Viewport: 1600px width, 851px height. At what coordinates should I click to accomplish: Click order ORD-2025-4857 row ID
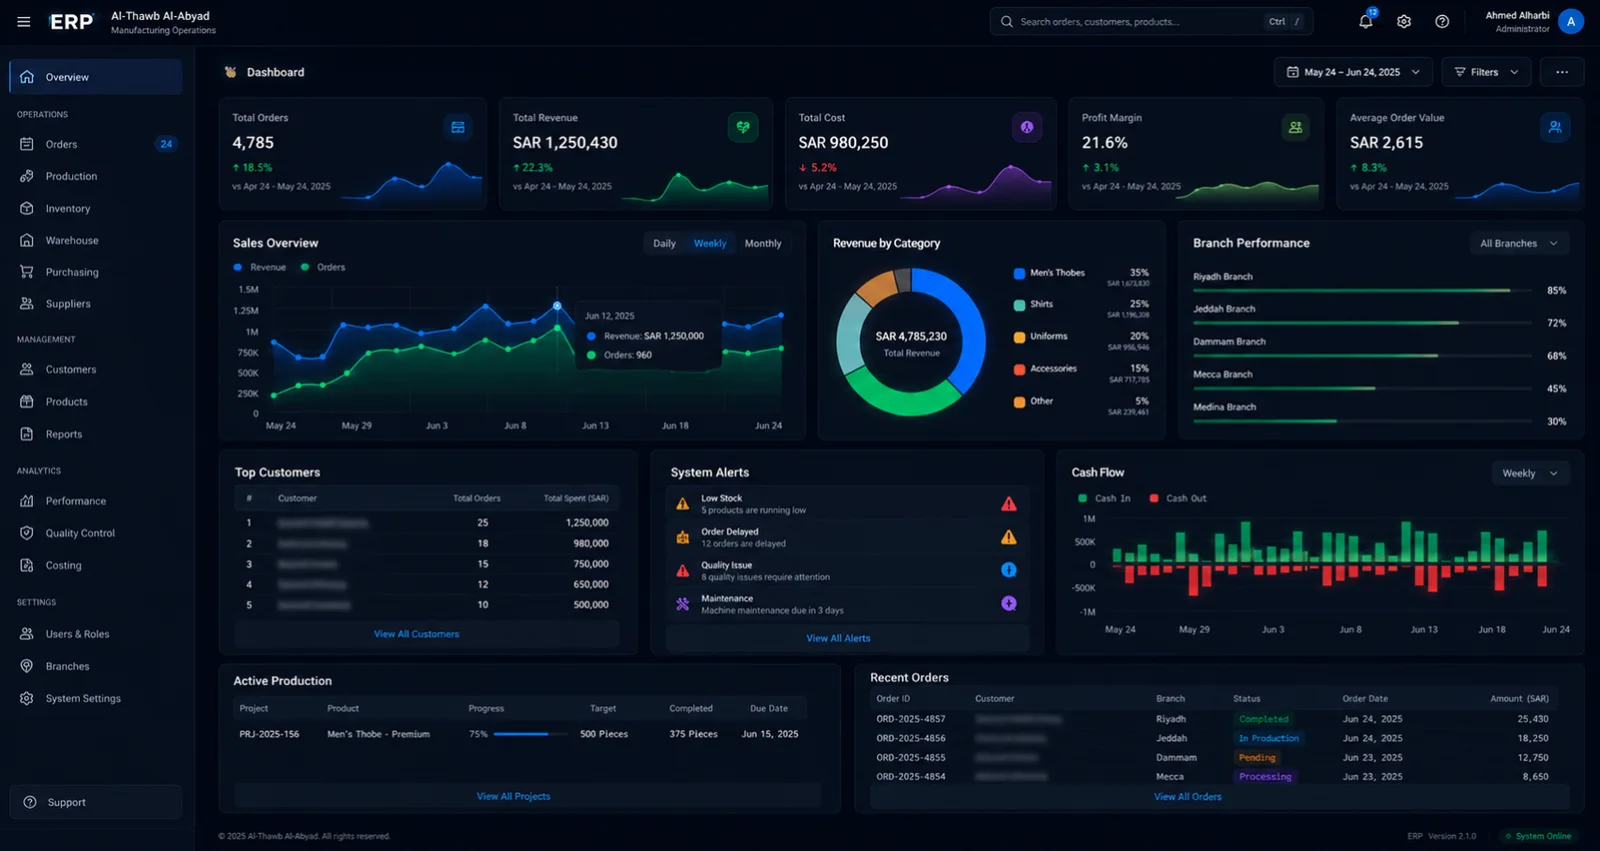click(x=911, y=719)
